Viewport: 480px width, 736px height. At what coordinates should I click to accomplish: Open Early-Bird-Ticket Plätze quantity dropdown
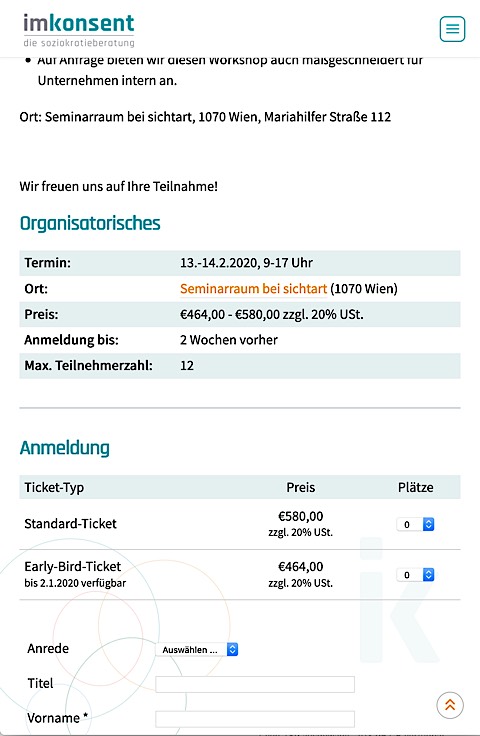[416, 575]
